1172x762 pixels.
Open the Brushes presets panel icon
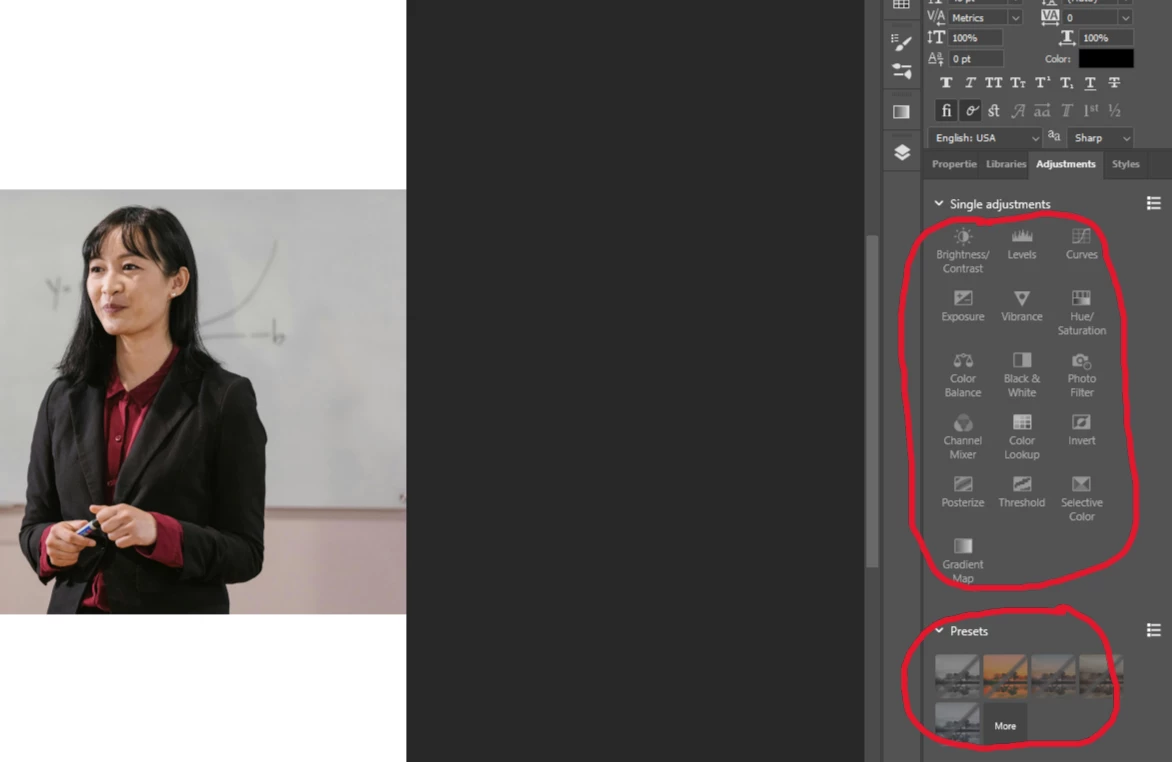pyautogui.click(x=902, y=71)
